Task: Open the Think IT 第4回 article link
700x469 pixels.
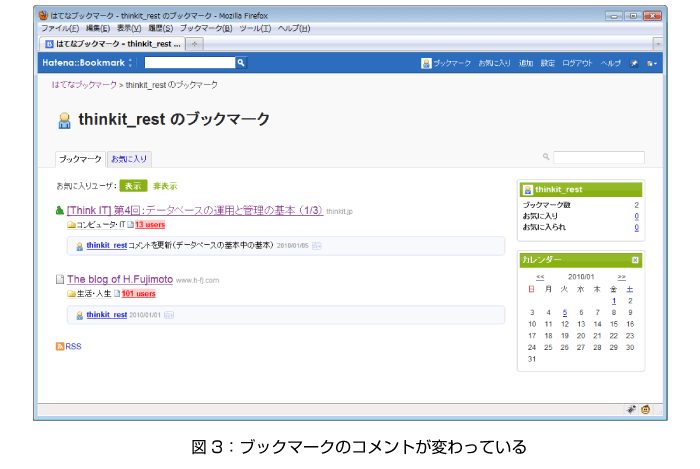Action: tap(195, 210)
